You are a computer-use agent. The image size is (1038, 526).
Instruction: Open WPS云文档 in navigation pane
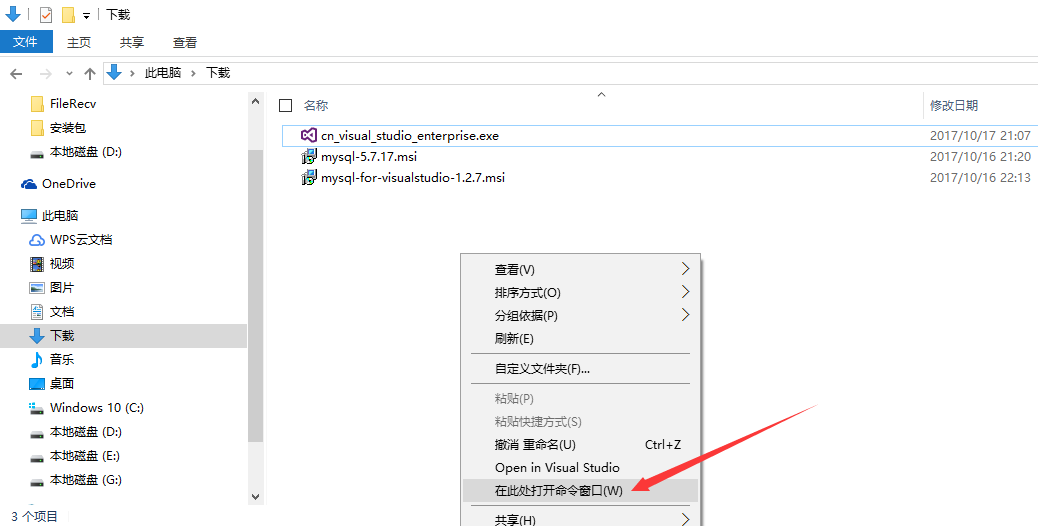click(81, 240)
